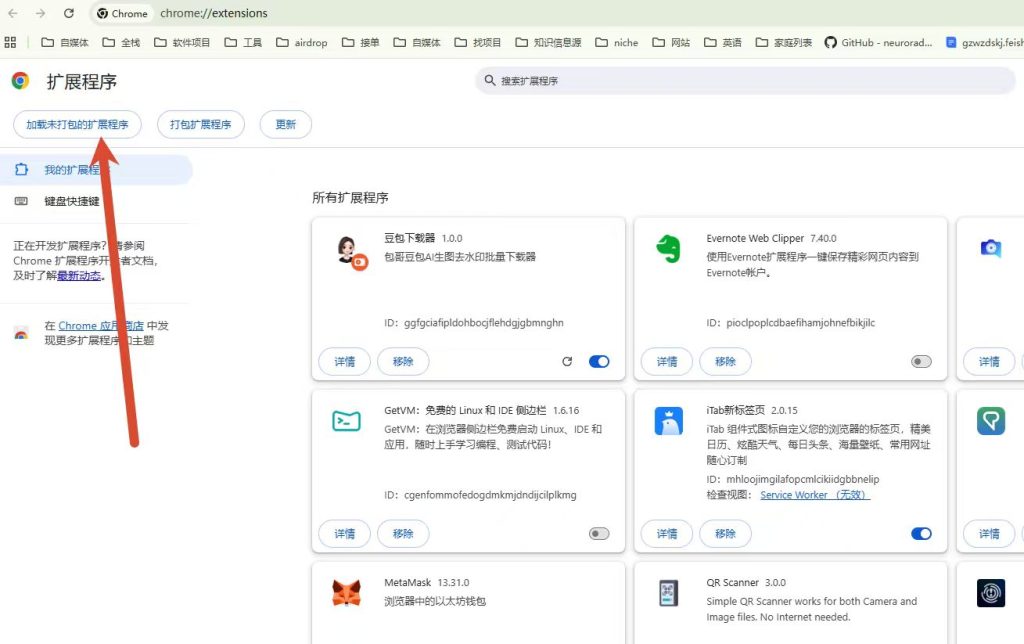The image size is (1024, 644).
Task: Enable the GetVM extension toggle
Action: click(599, 534)
